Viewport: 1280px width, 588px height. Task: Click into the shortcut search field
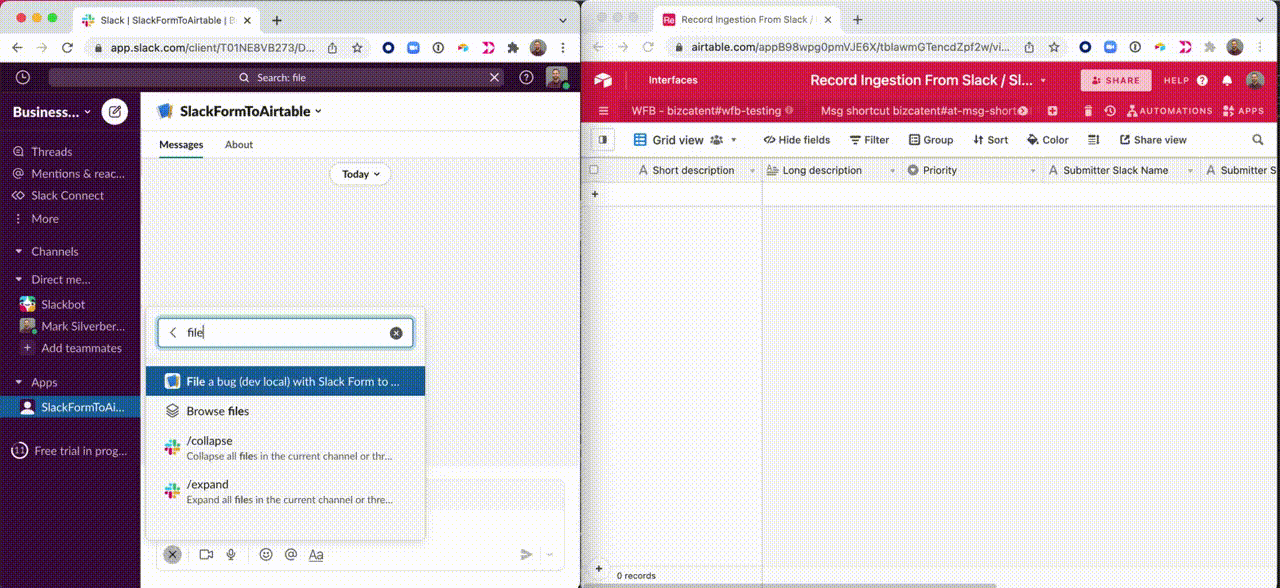285,333
